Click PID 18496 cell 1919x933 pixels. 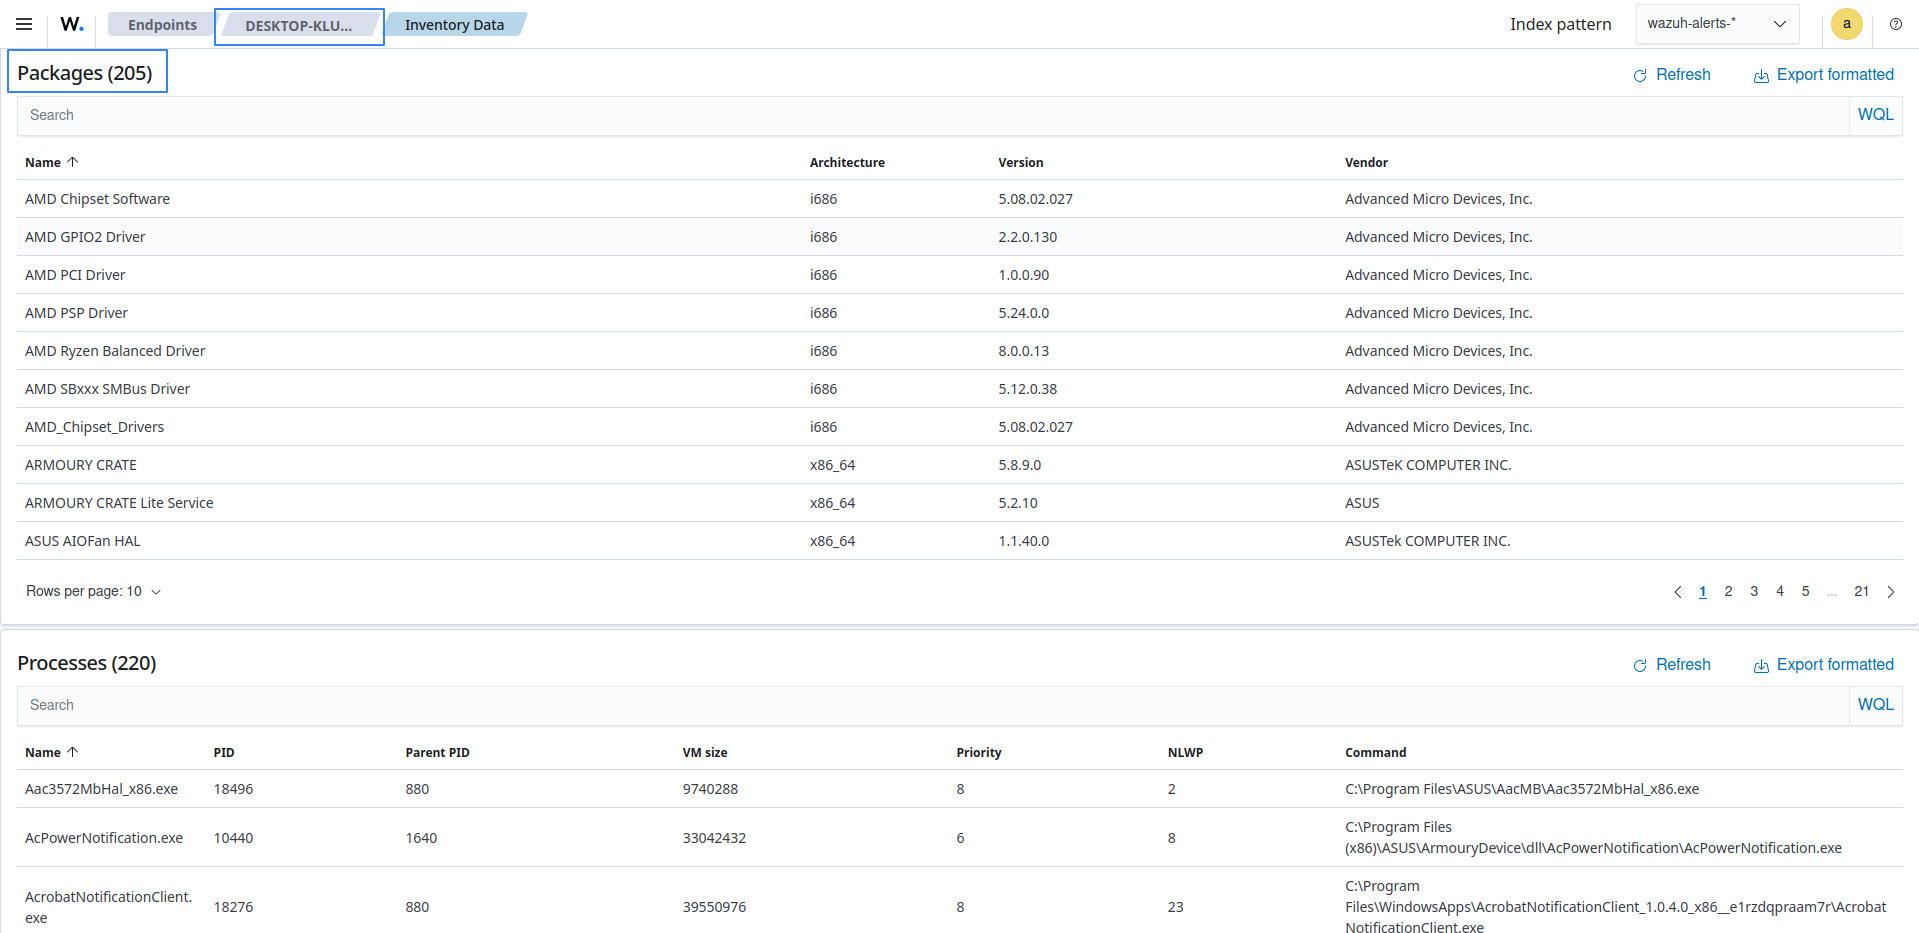(x=233, y=789)
